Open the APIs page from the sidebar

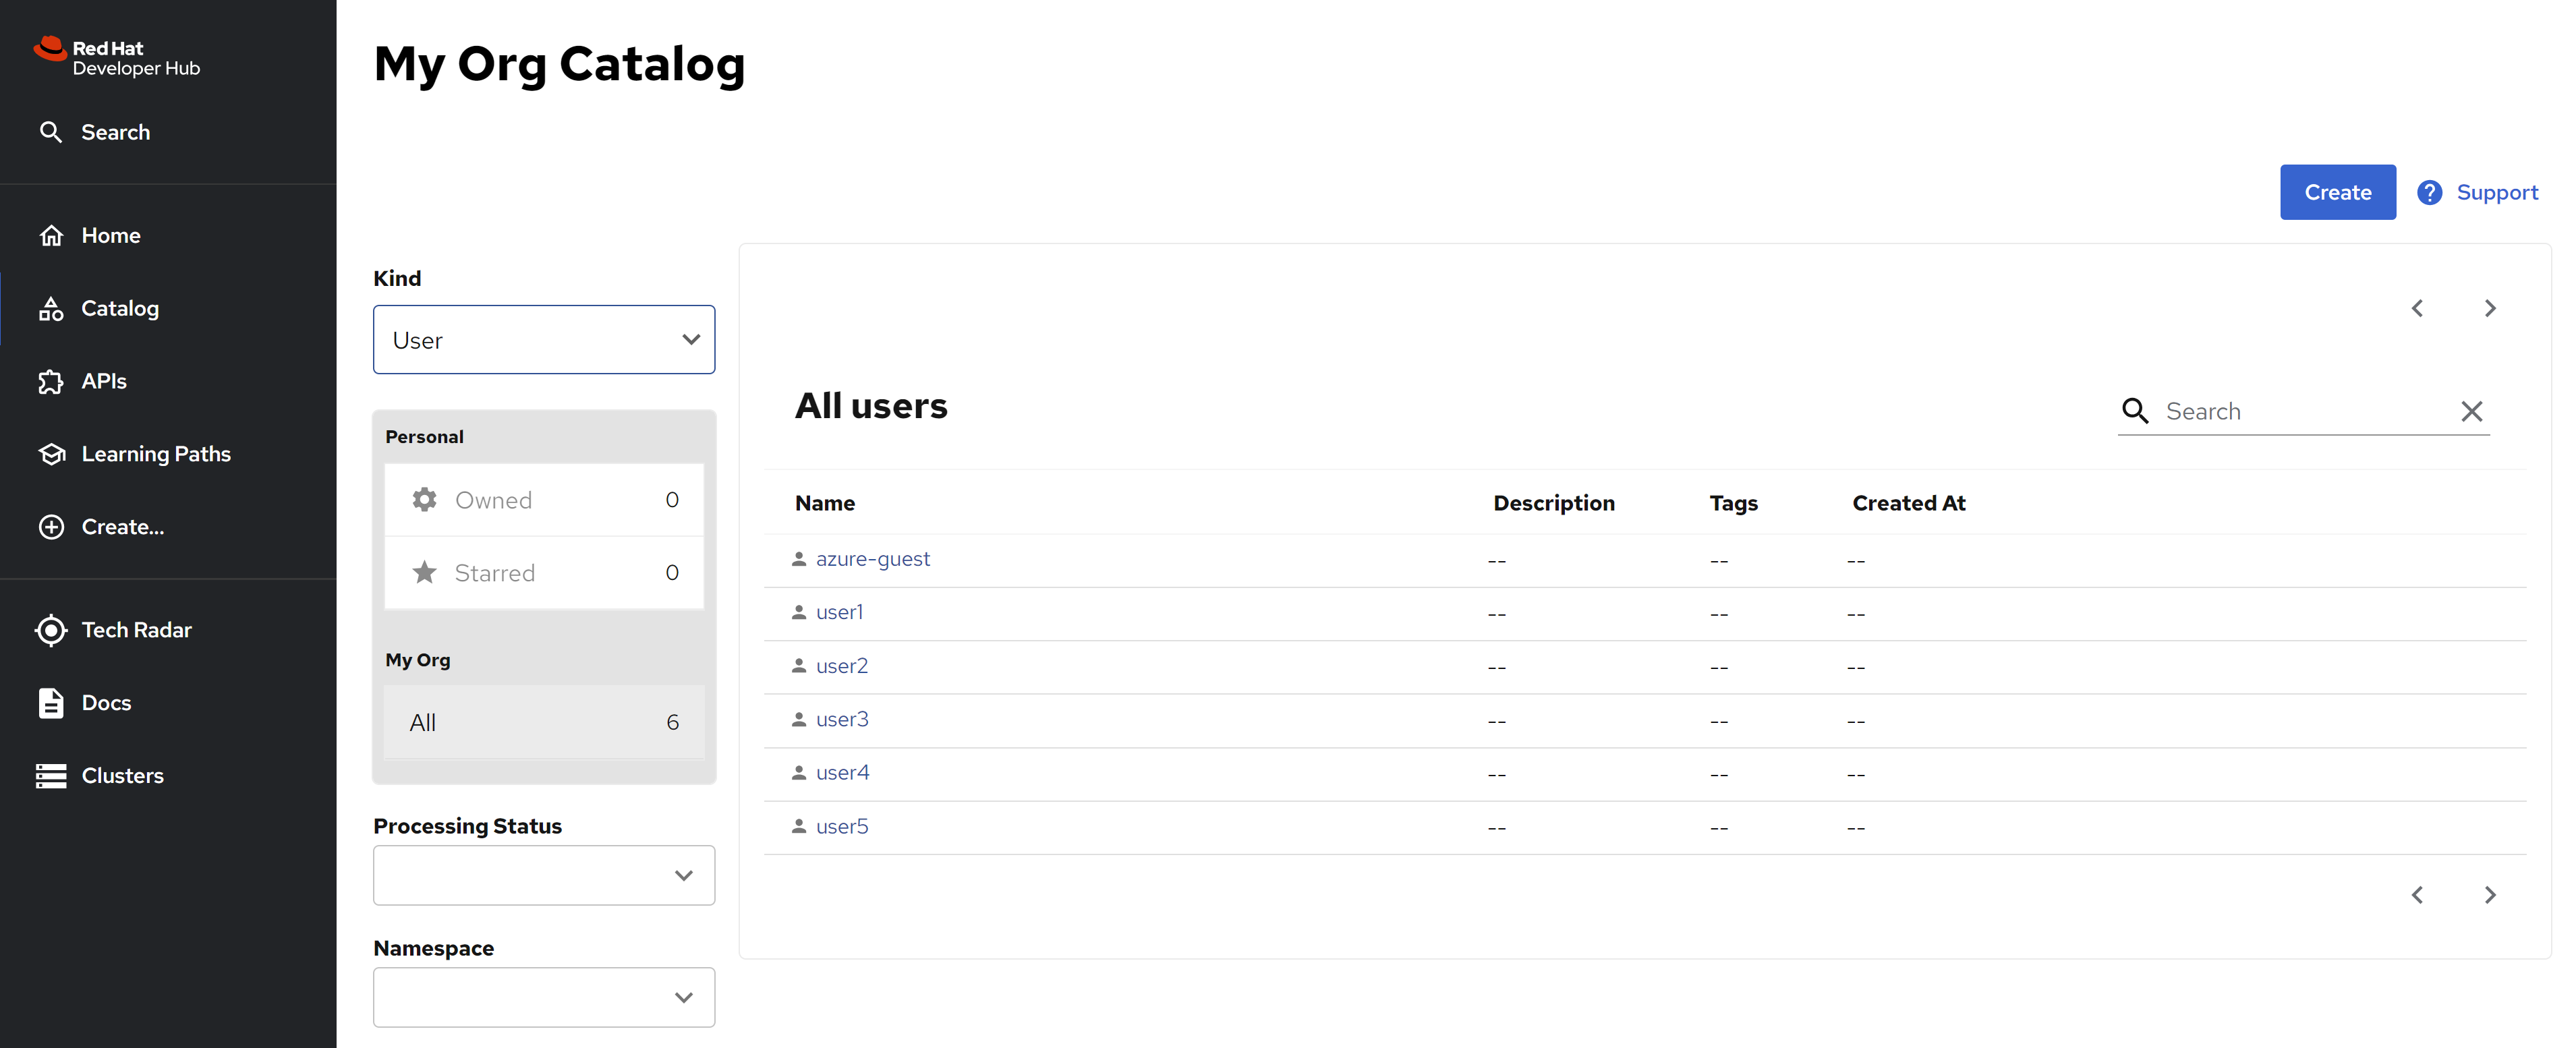(103, 381)
